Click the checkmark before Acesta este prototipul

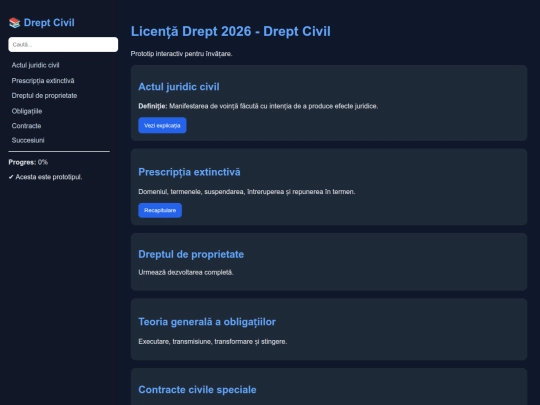point(11,177)
